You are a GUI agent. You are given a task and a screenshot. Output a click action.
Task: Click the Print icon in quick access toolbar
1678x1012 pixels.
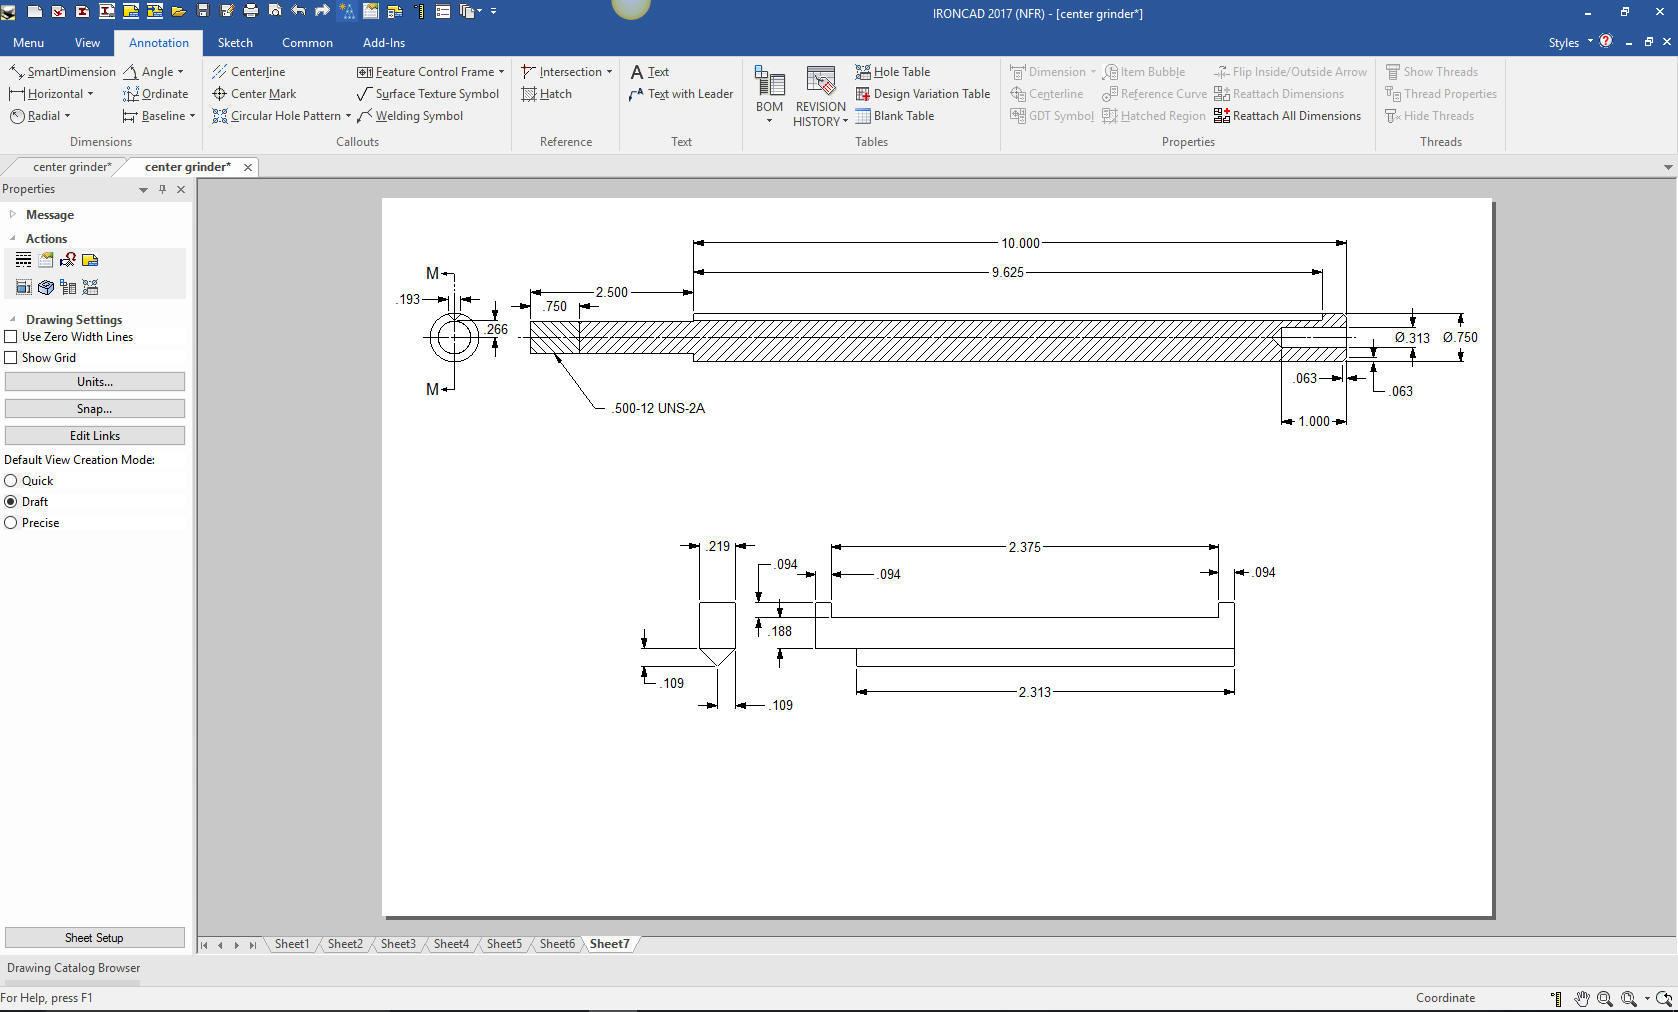tap(251, 11)
